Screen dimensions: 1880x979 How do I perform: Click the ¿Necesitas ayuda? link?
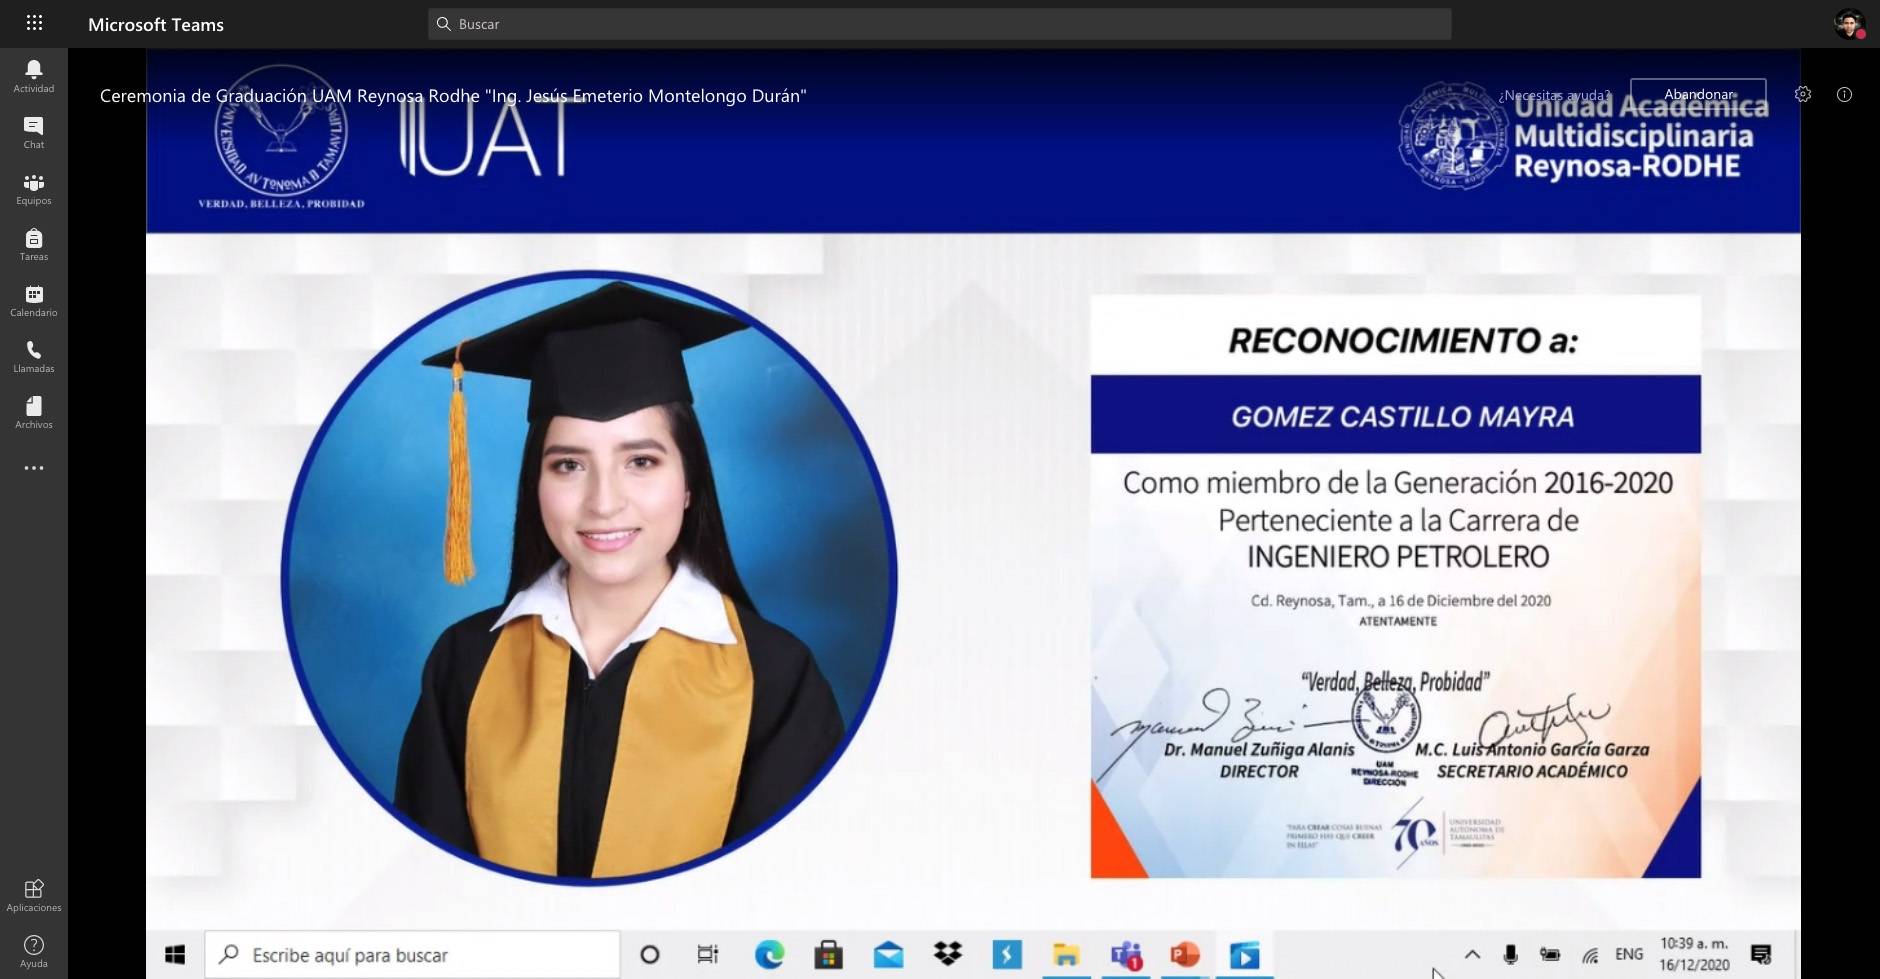(1553, 96)
